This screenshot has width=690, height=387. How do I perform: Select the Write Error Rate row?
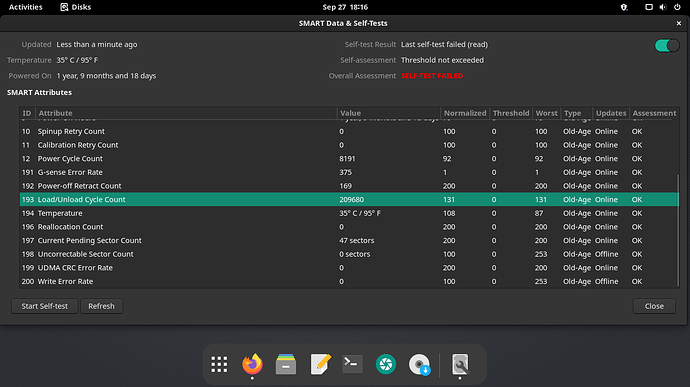tap(349, 281)
